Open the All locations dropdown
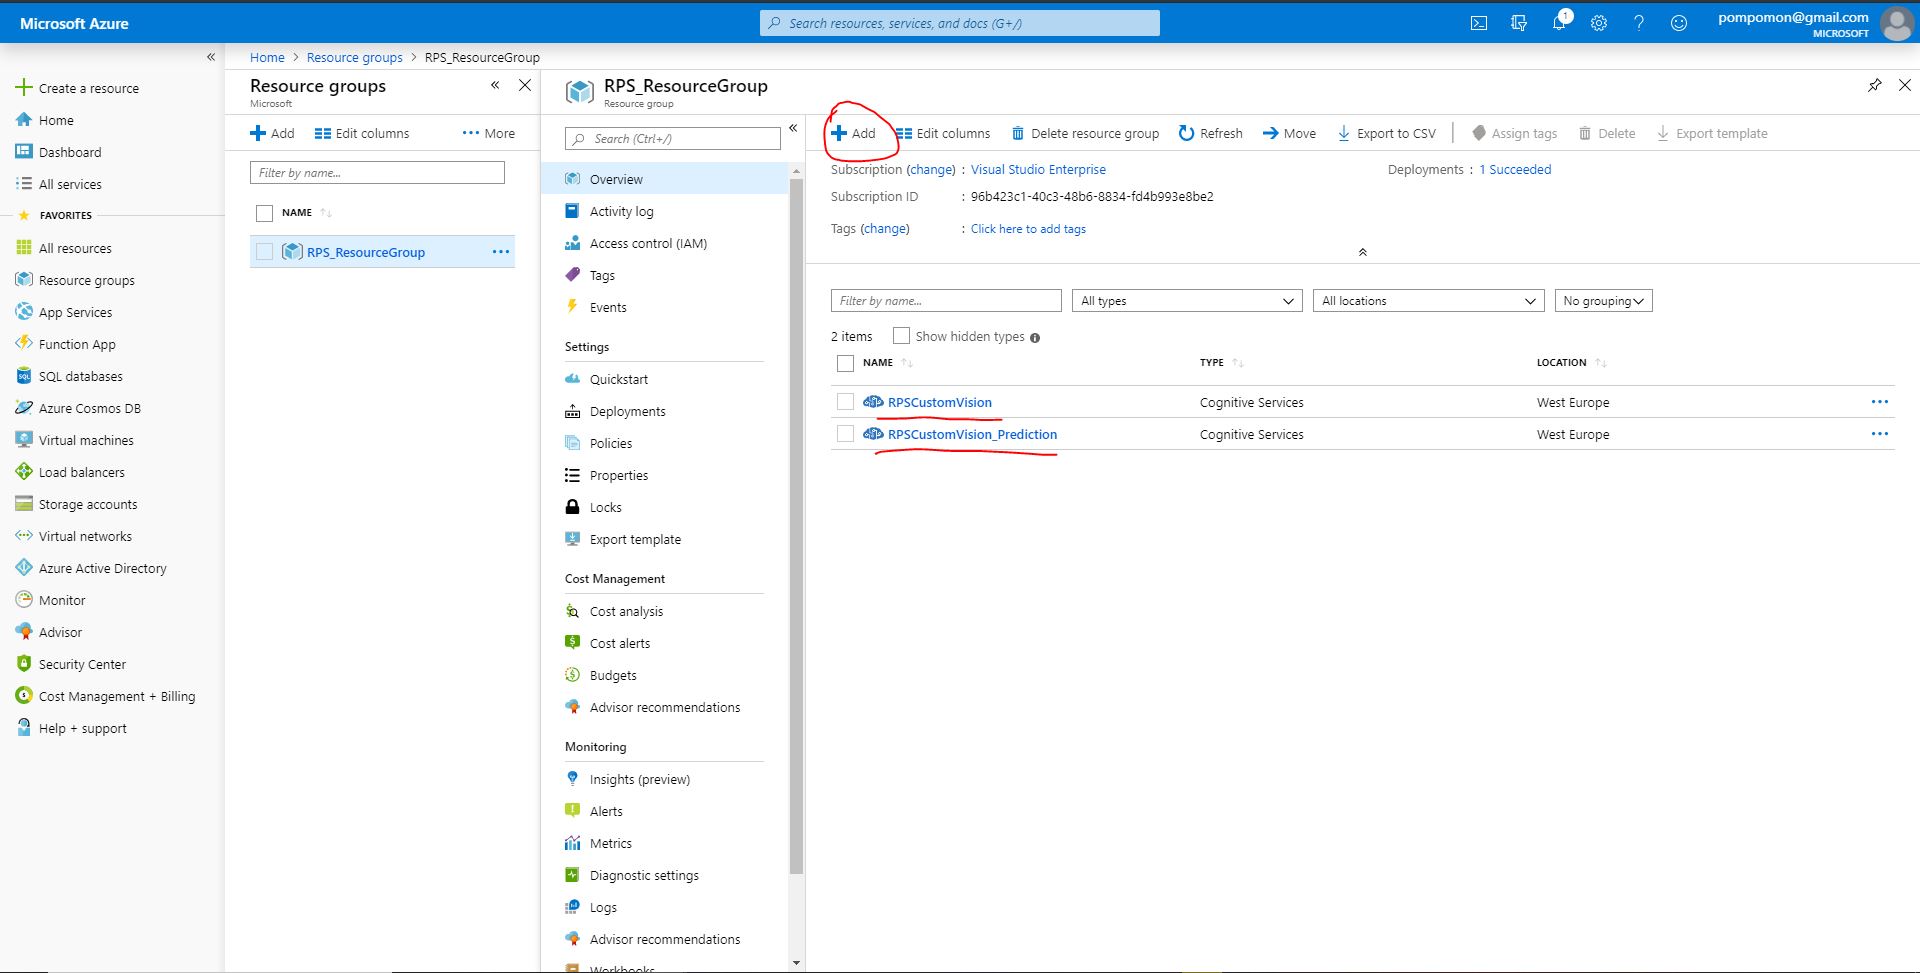 1428,301
